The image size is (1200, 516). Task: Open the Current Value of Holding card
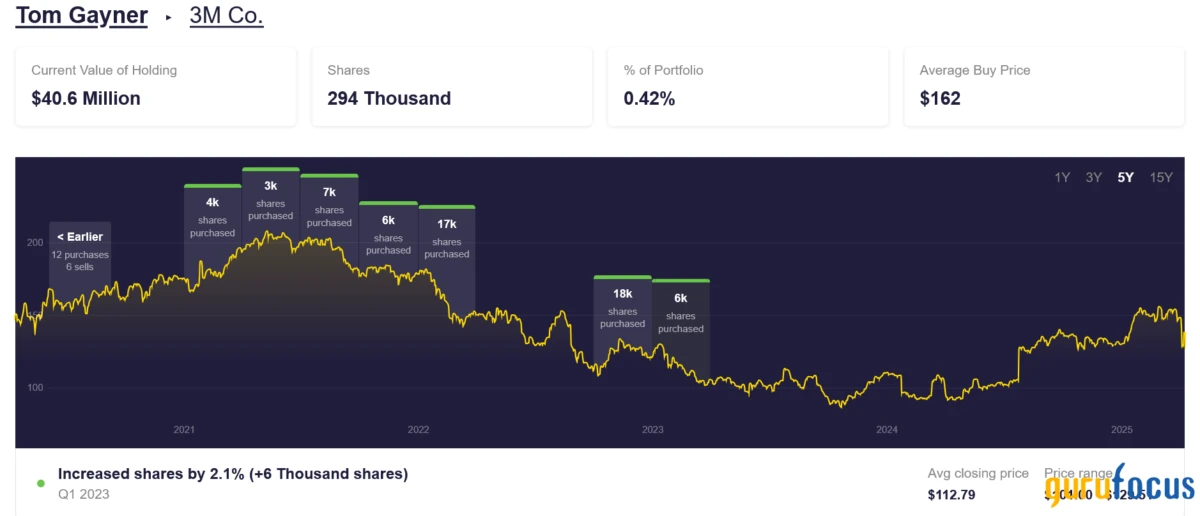click(155, 86)
